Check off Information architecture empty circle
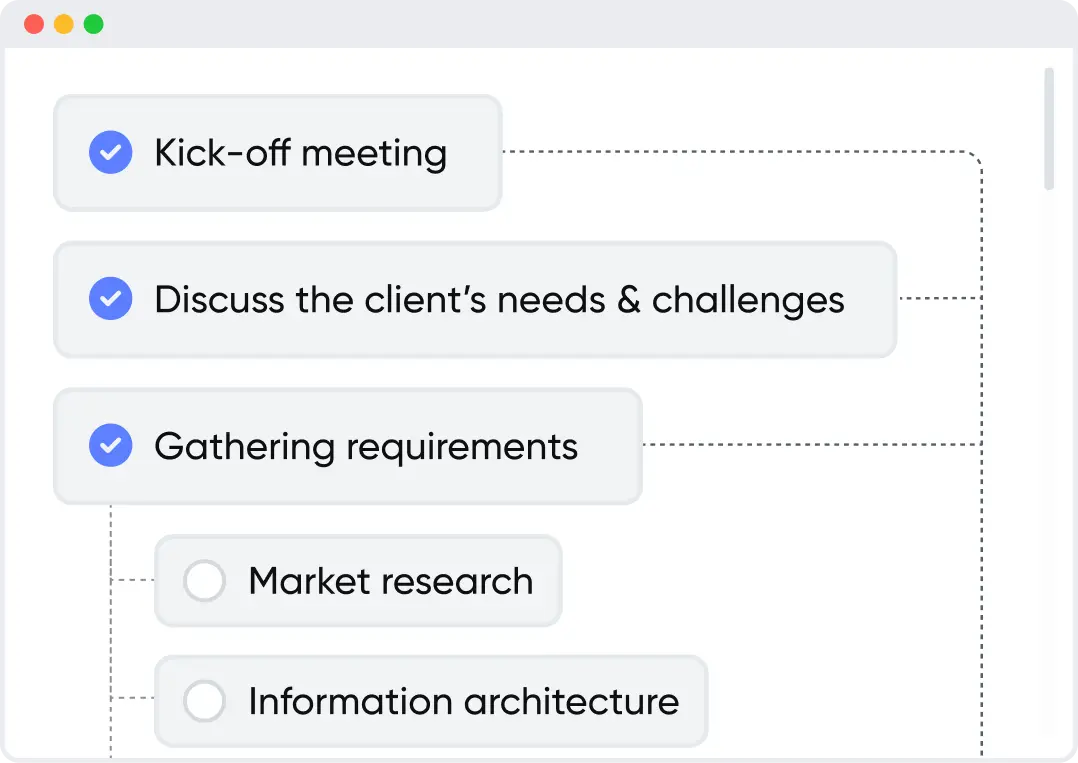Viewport: 1078px width, 763px height. 204,700
